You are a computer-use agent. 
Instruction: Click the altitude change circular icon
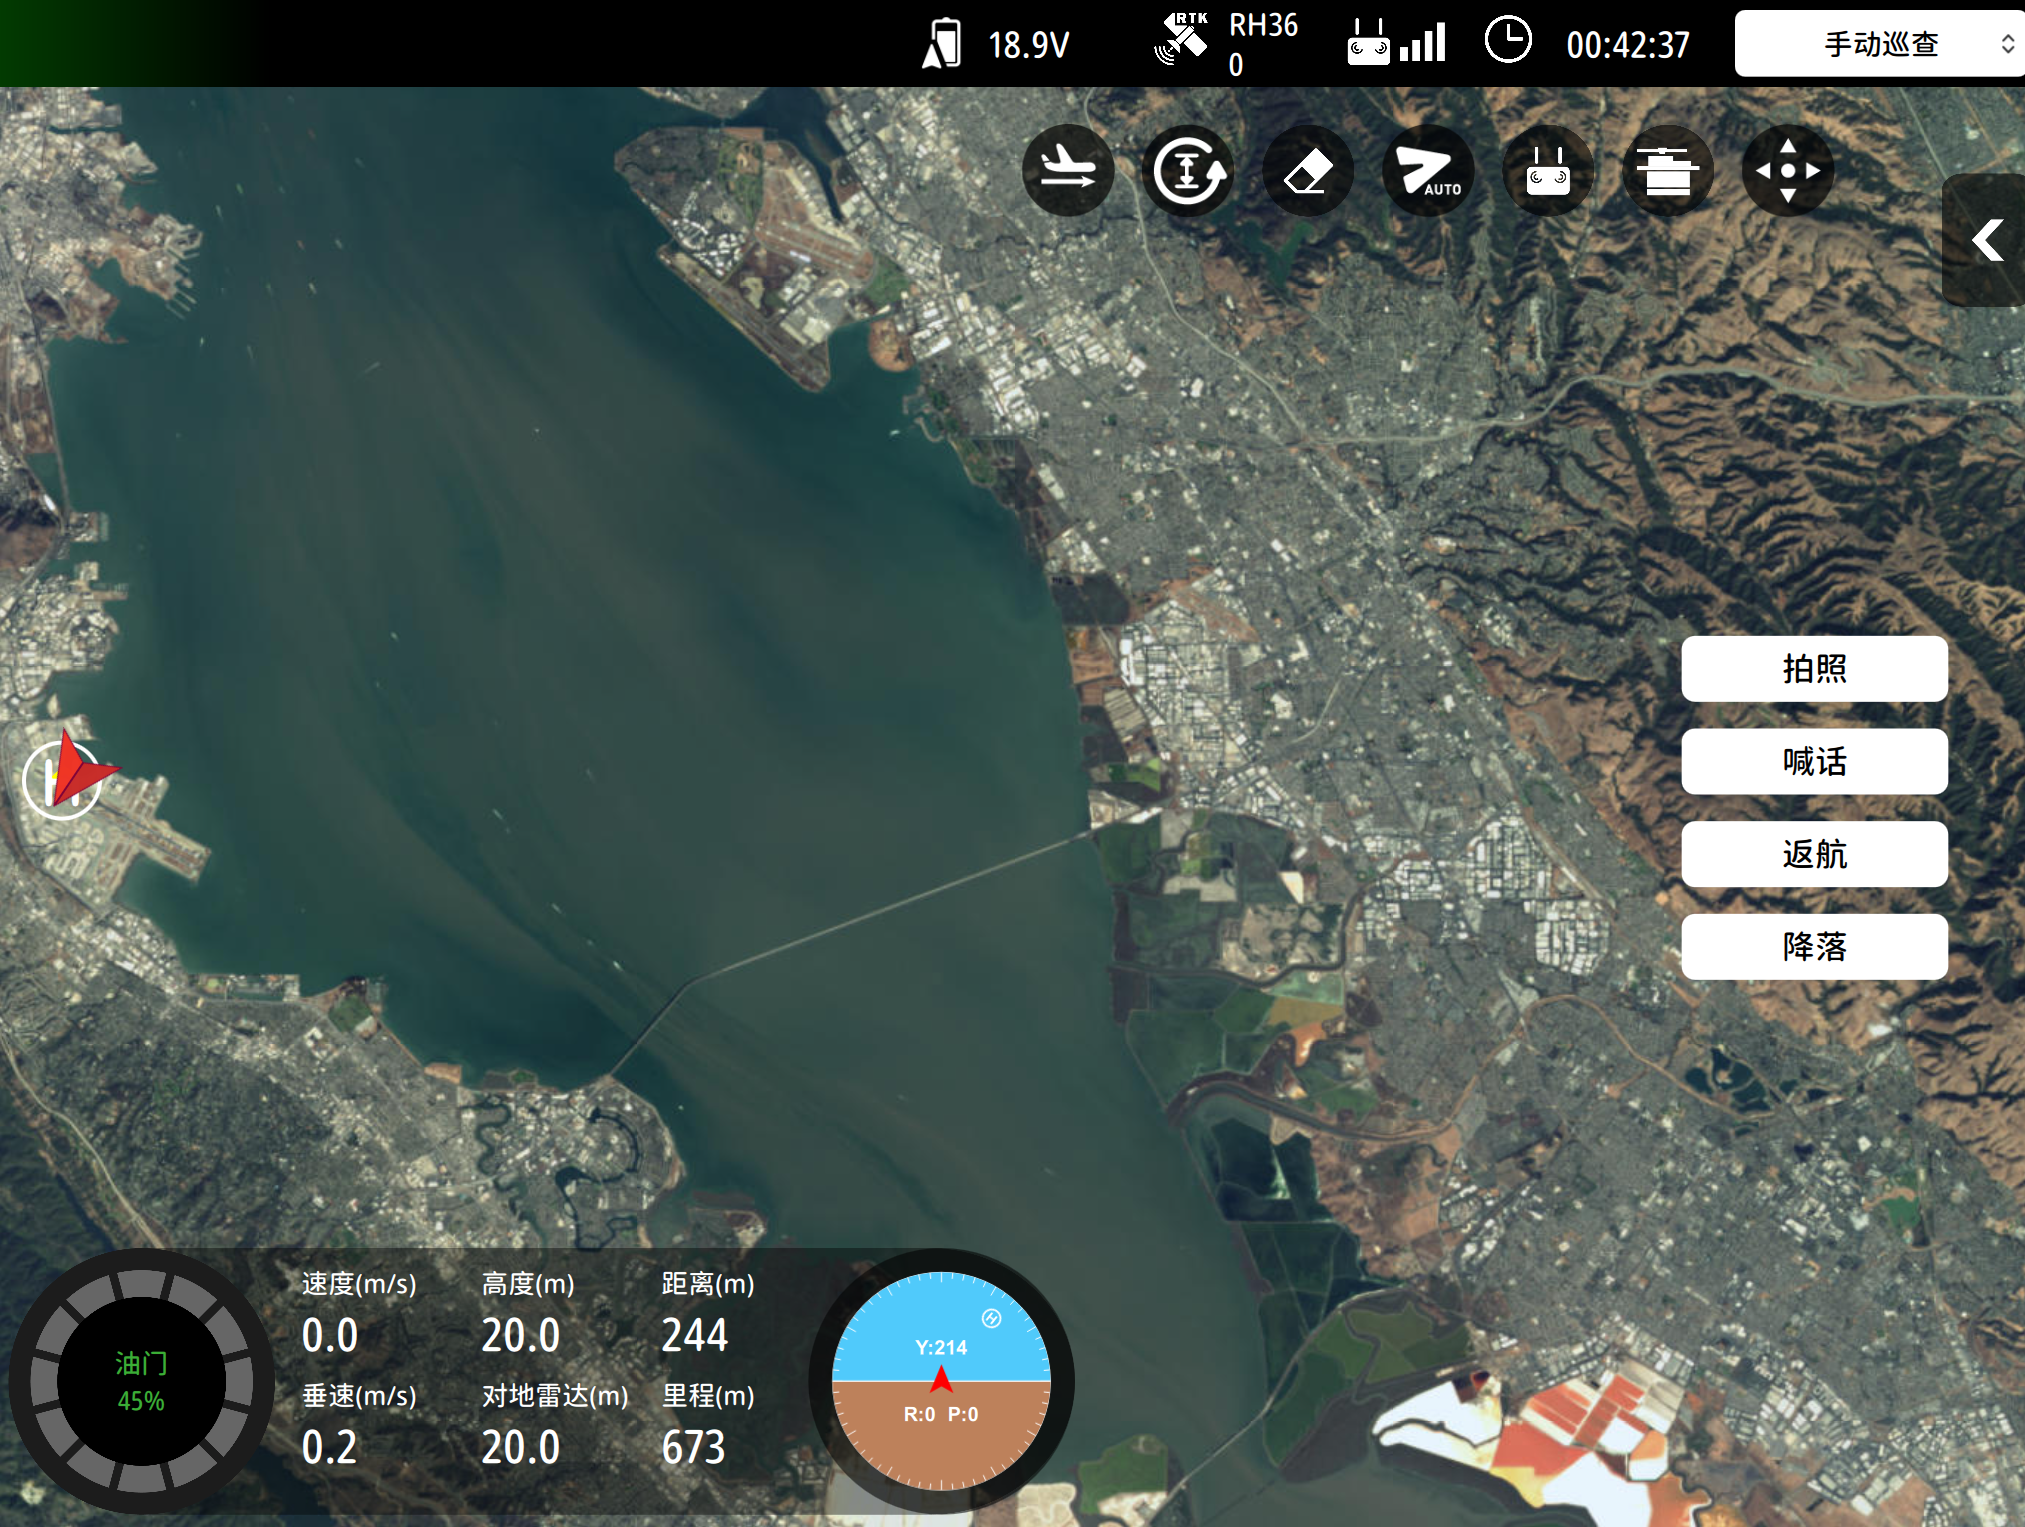point(1188,171)
